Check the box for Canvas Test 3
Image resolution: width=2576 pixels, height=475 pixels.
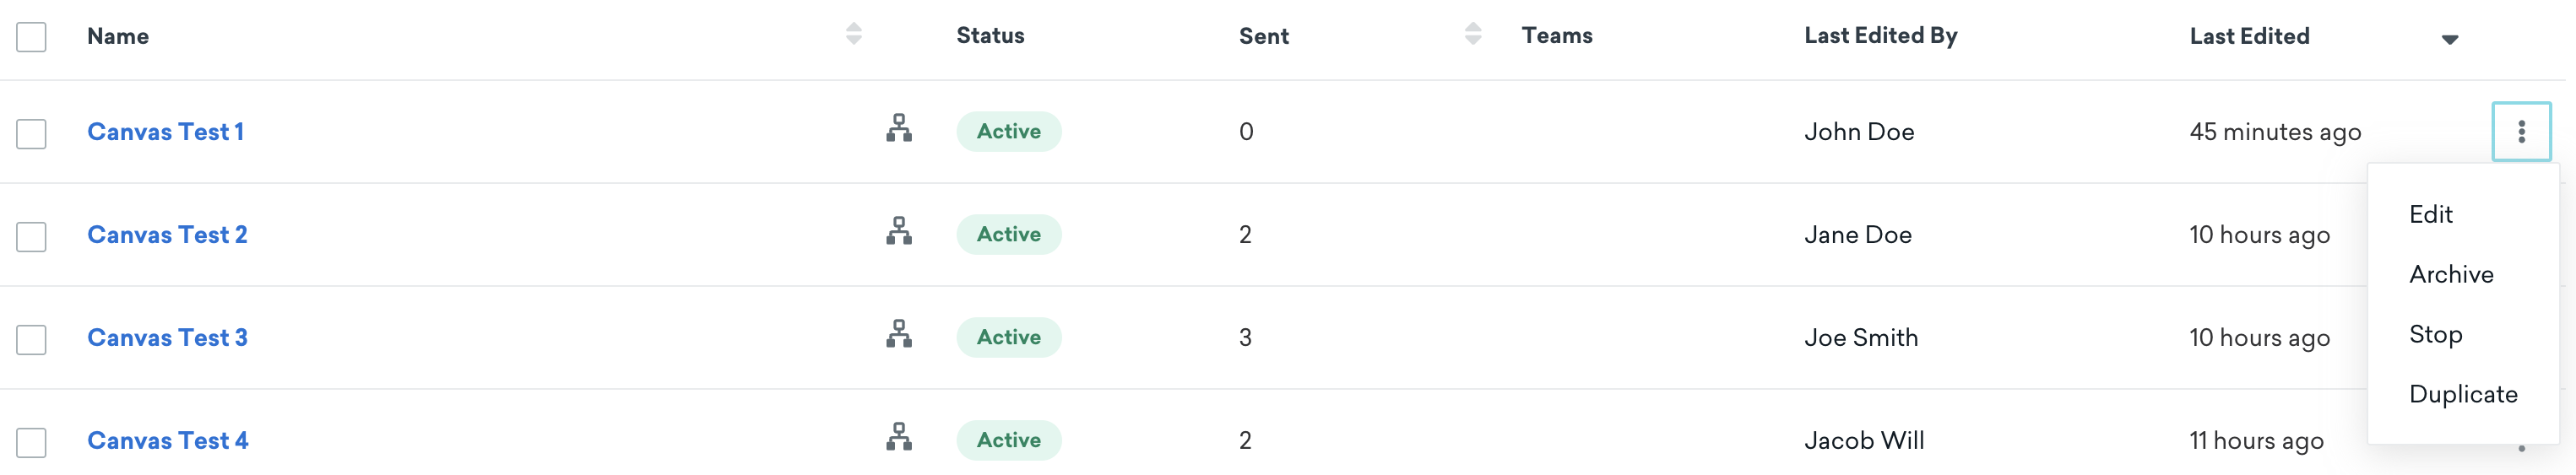(x=31, y=340)
